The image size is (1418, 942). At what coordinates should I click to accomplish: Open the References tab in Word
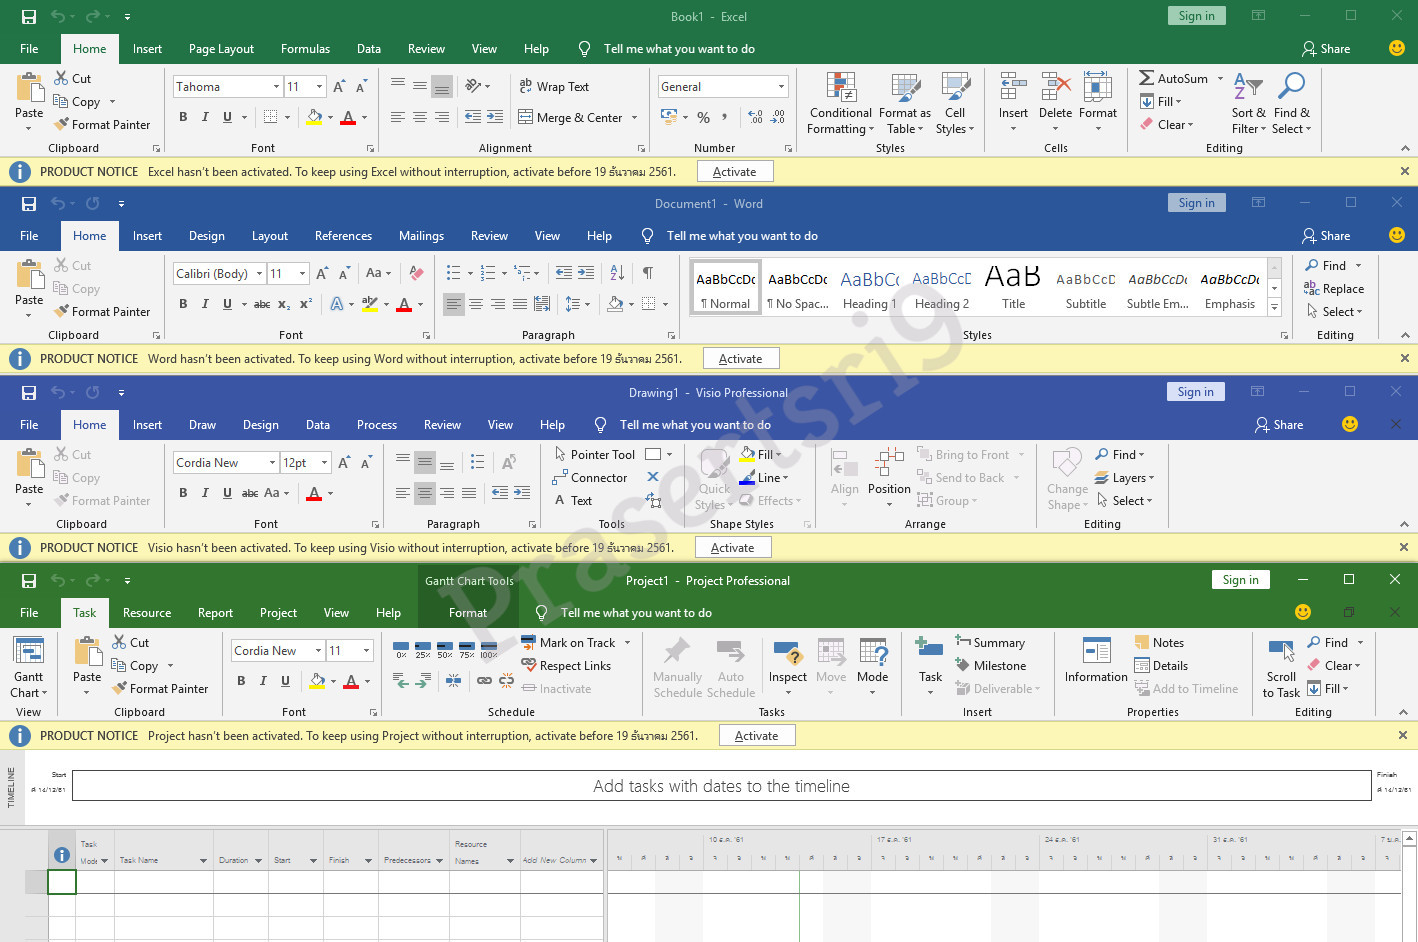pyautogui.click(x=343, y=236)
